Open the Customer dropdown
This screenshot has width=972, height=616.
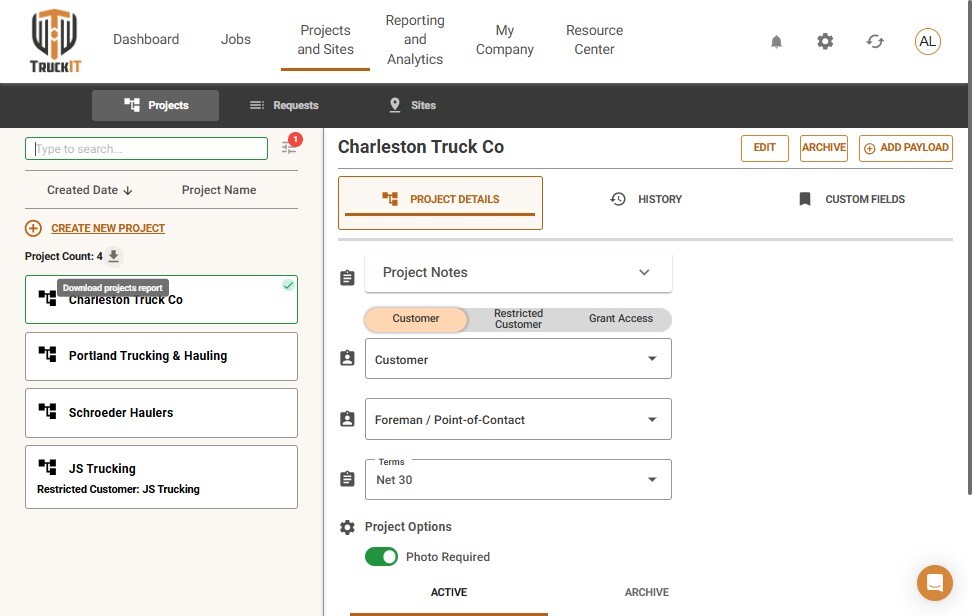(518, 359)
